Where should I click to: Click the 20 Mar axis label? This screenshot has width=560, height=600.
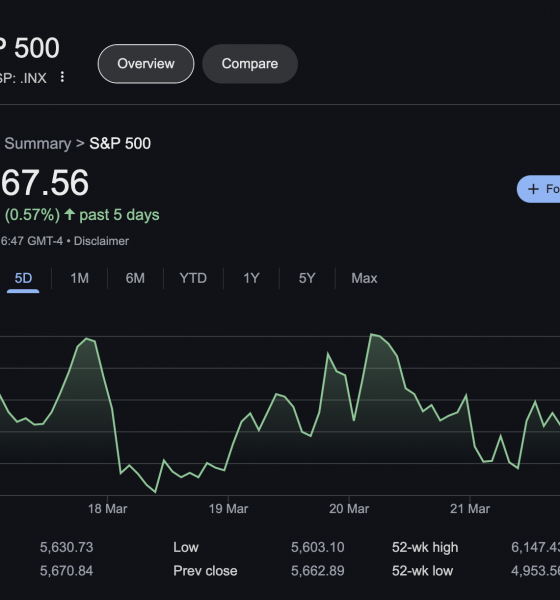tap(349, 509)
